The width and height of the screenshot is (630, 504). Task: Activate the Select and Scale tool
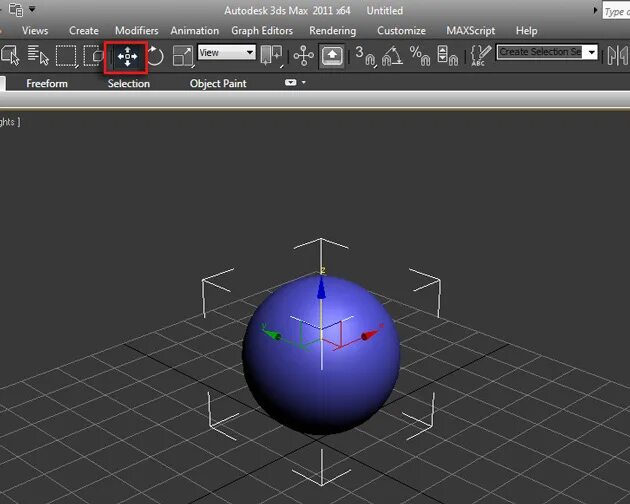(183, 56)
